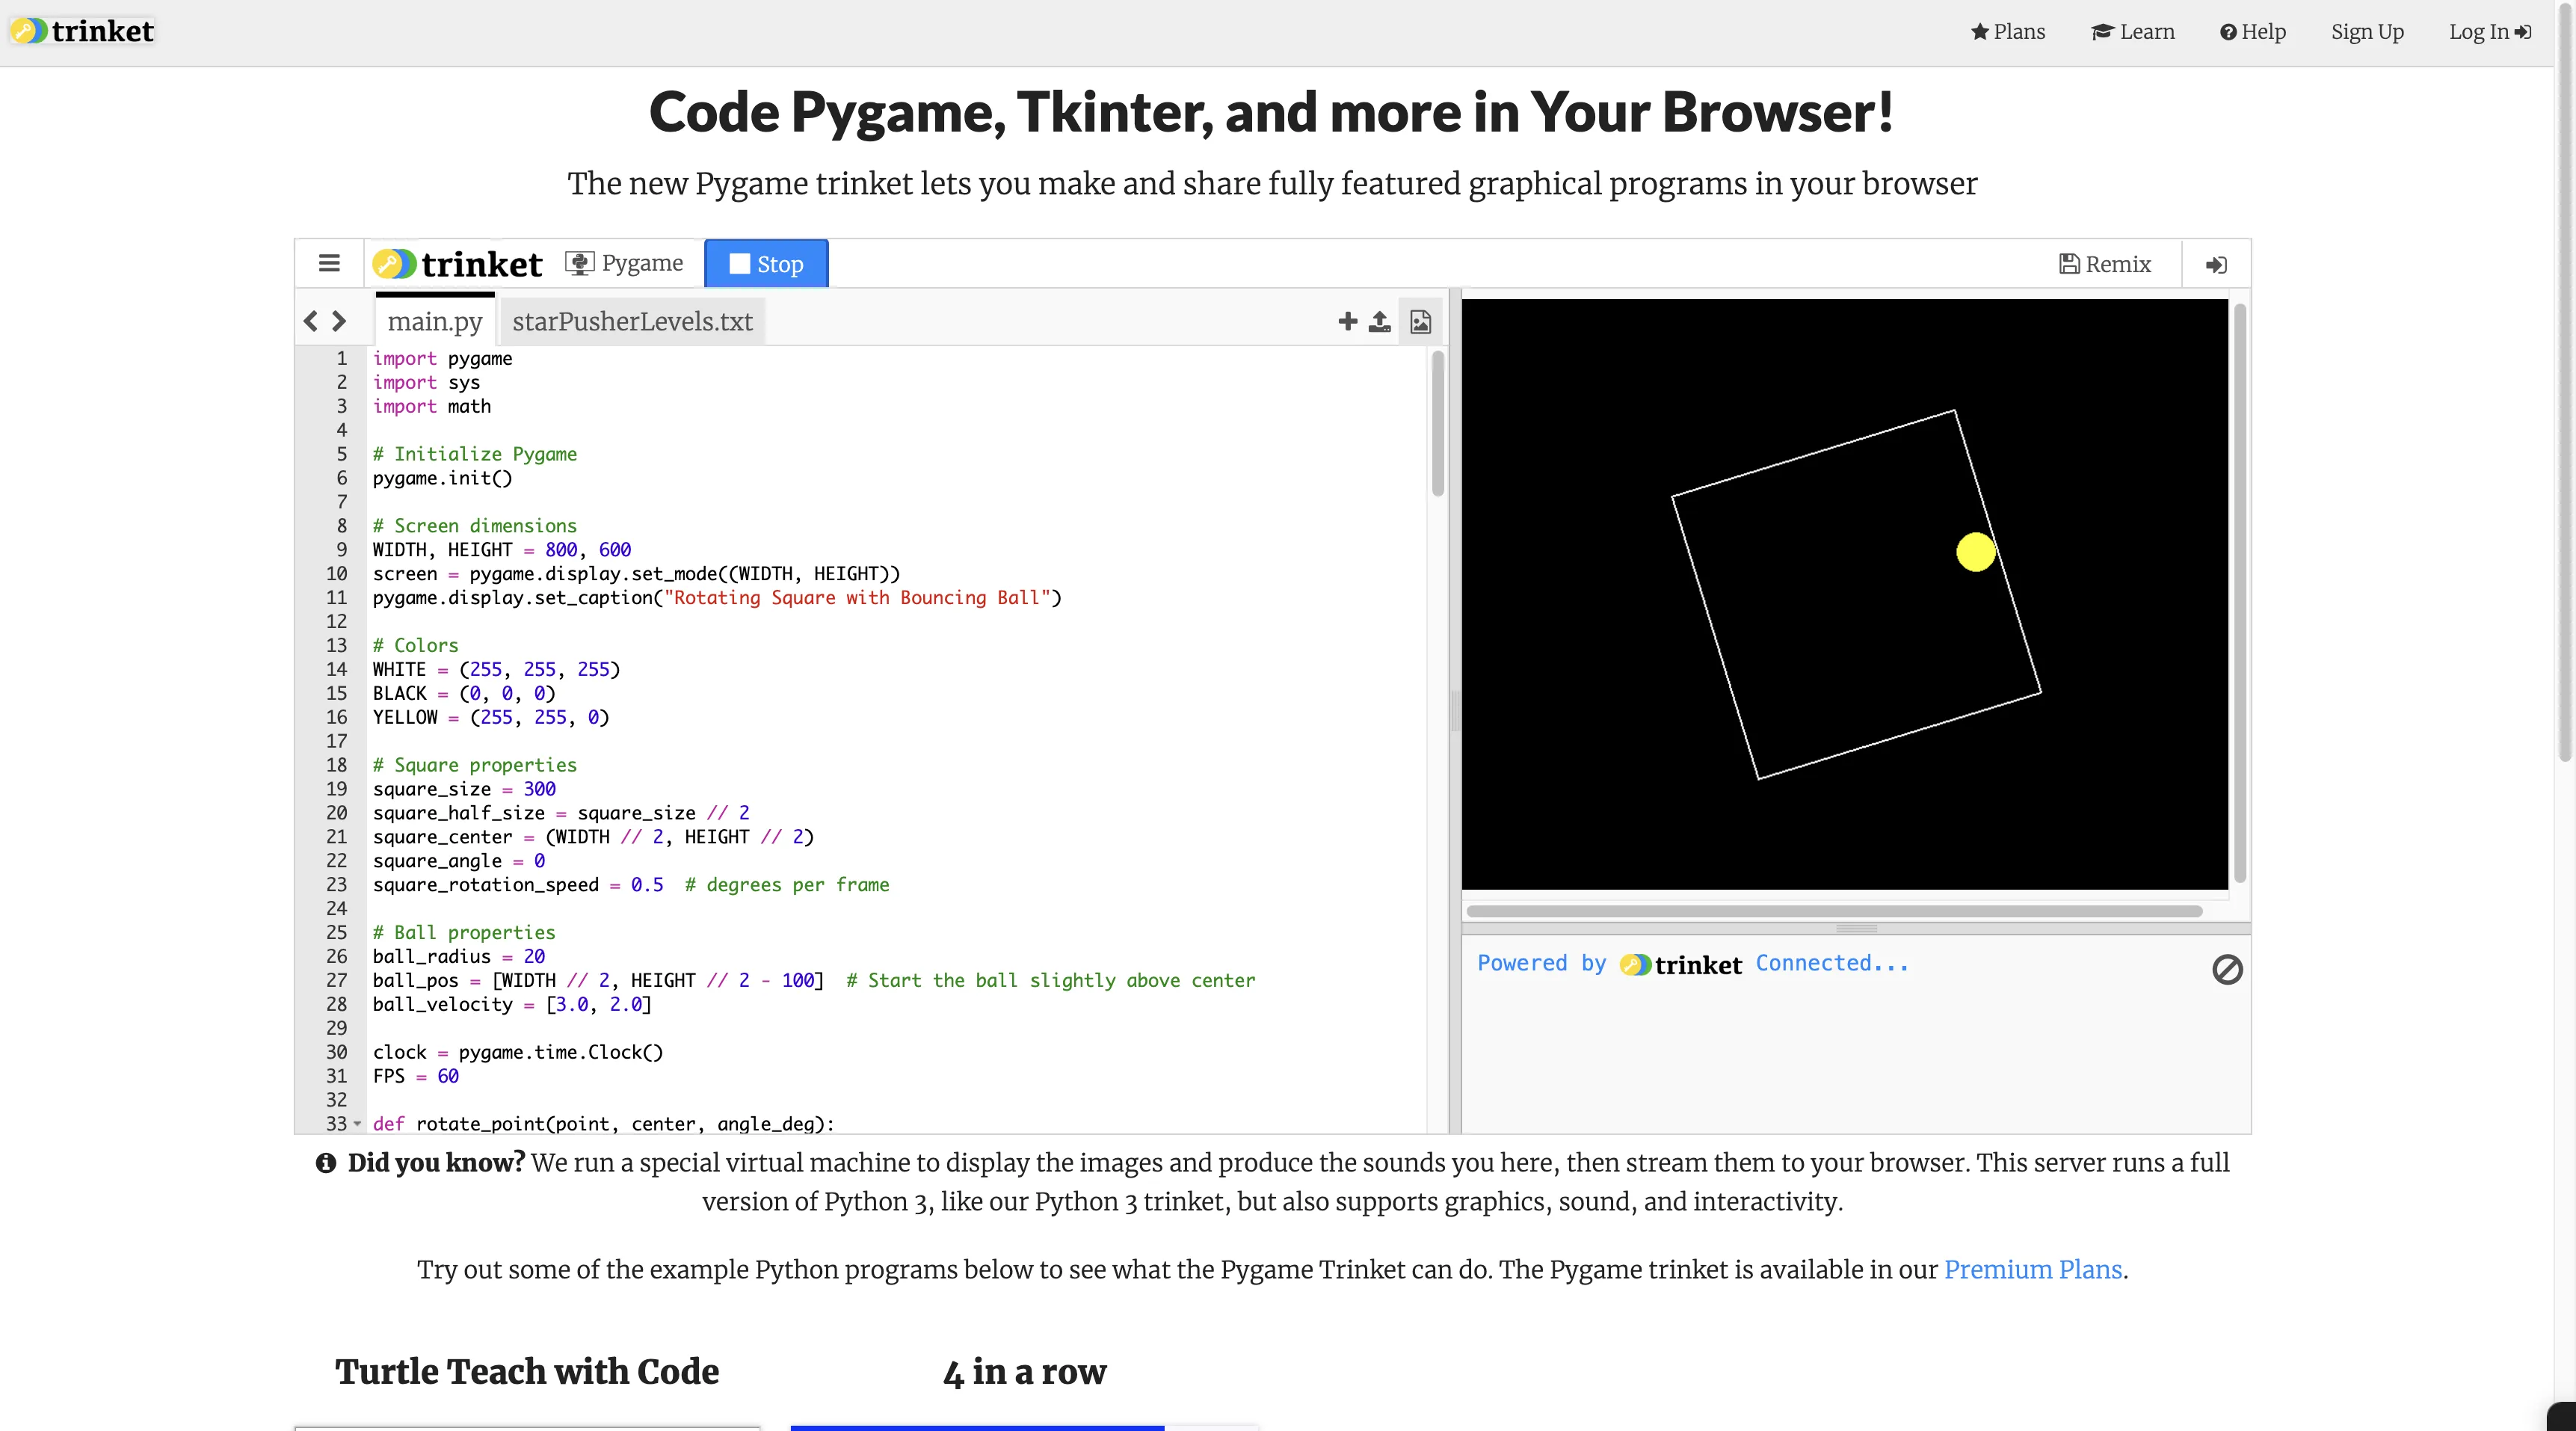Click the 'Connected...' console text
This screenshot has width=2576, height=1431.
(1832, 963)
